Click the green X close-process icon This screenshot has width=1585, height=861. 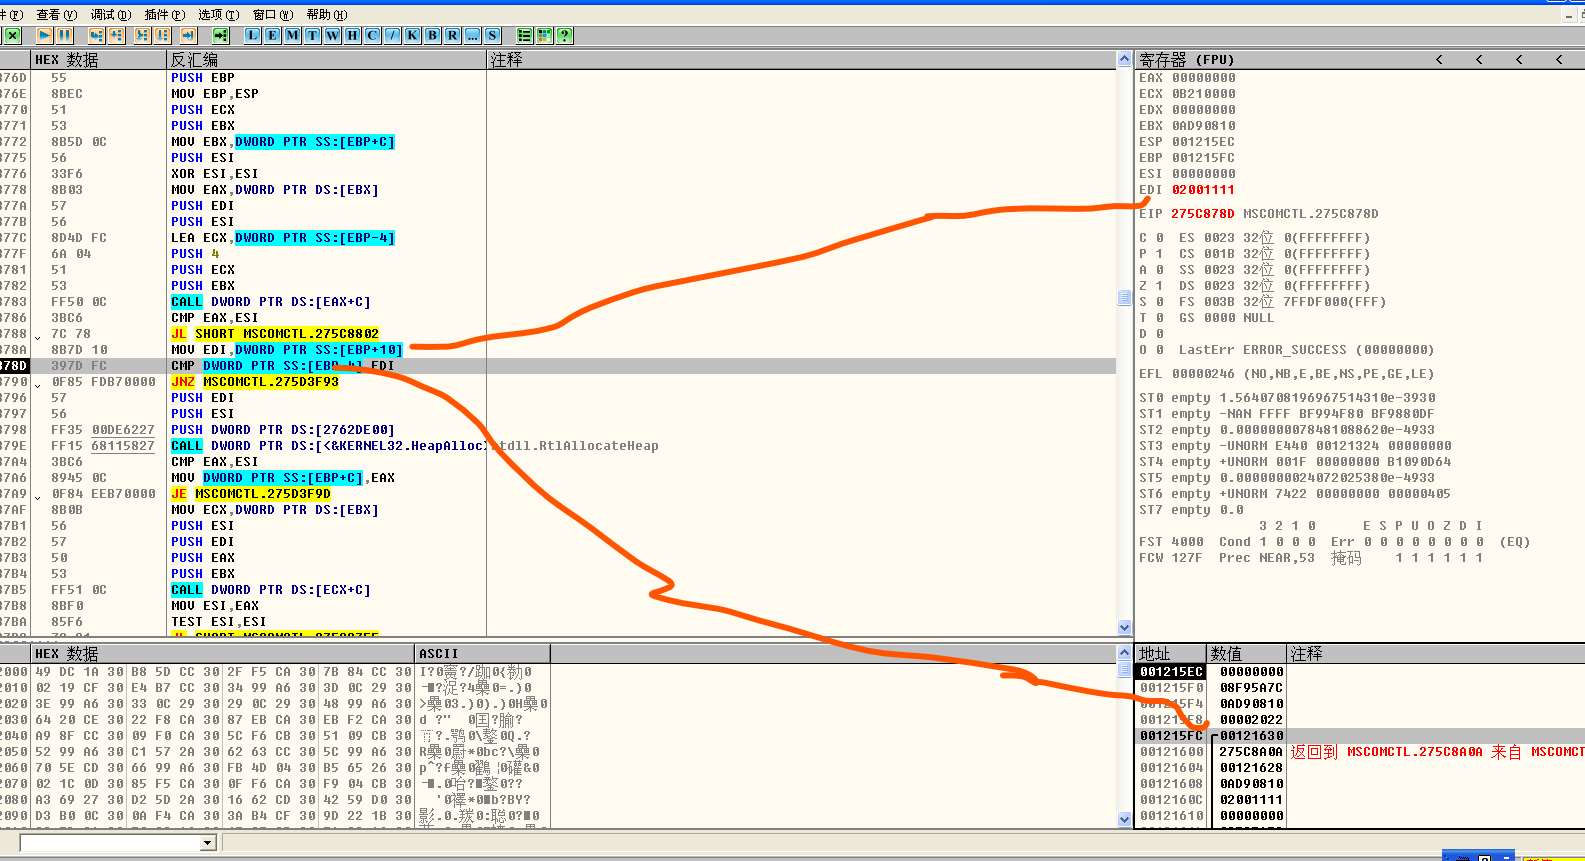pos(12,35)
